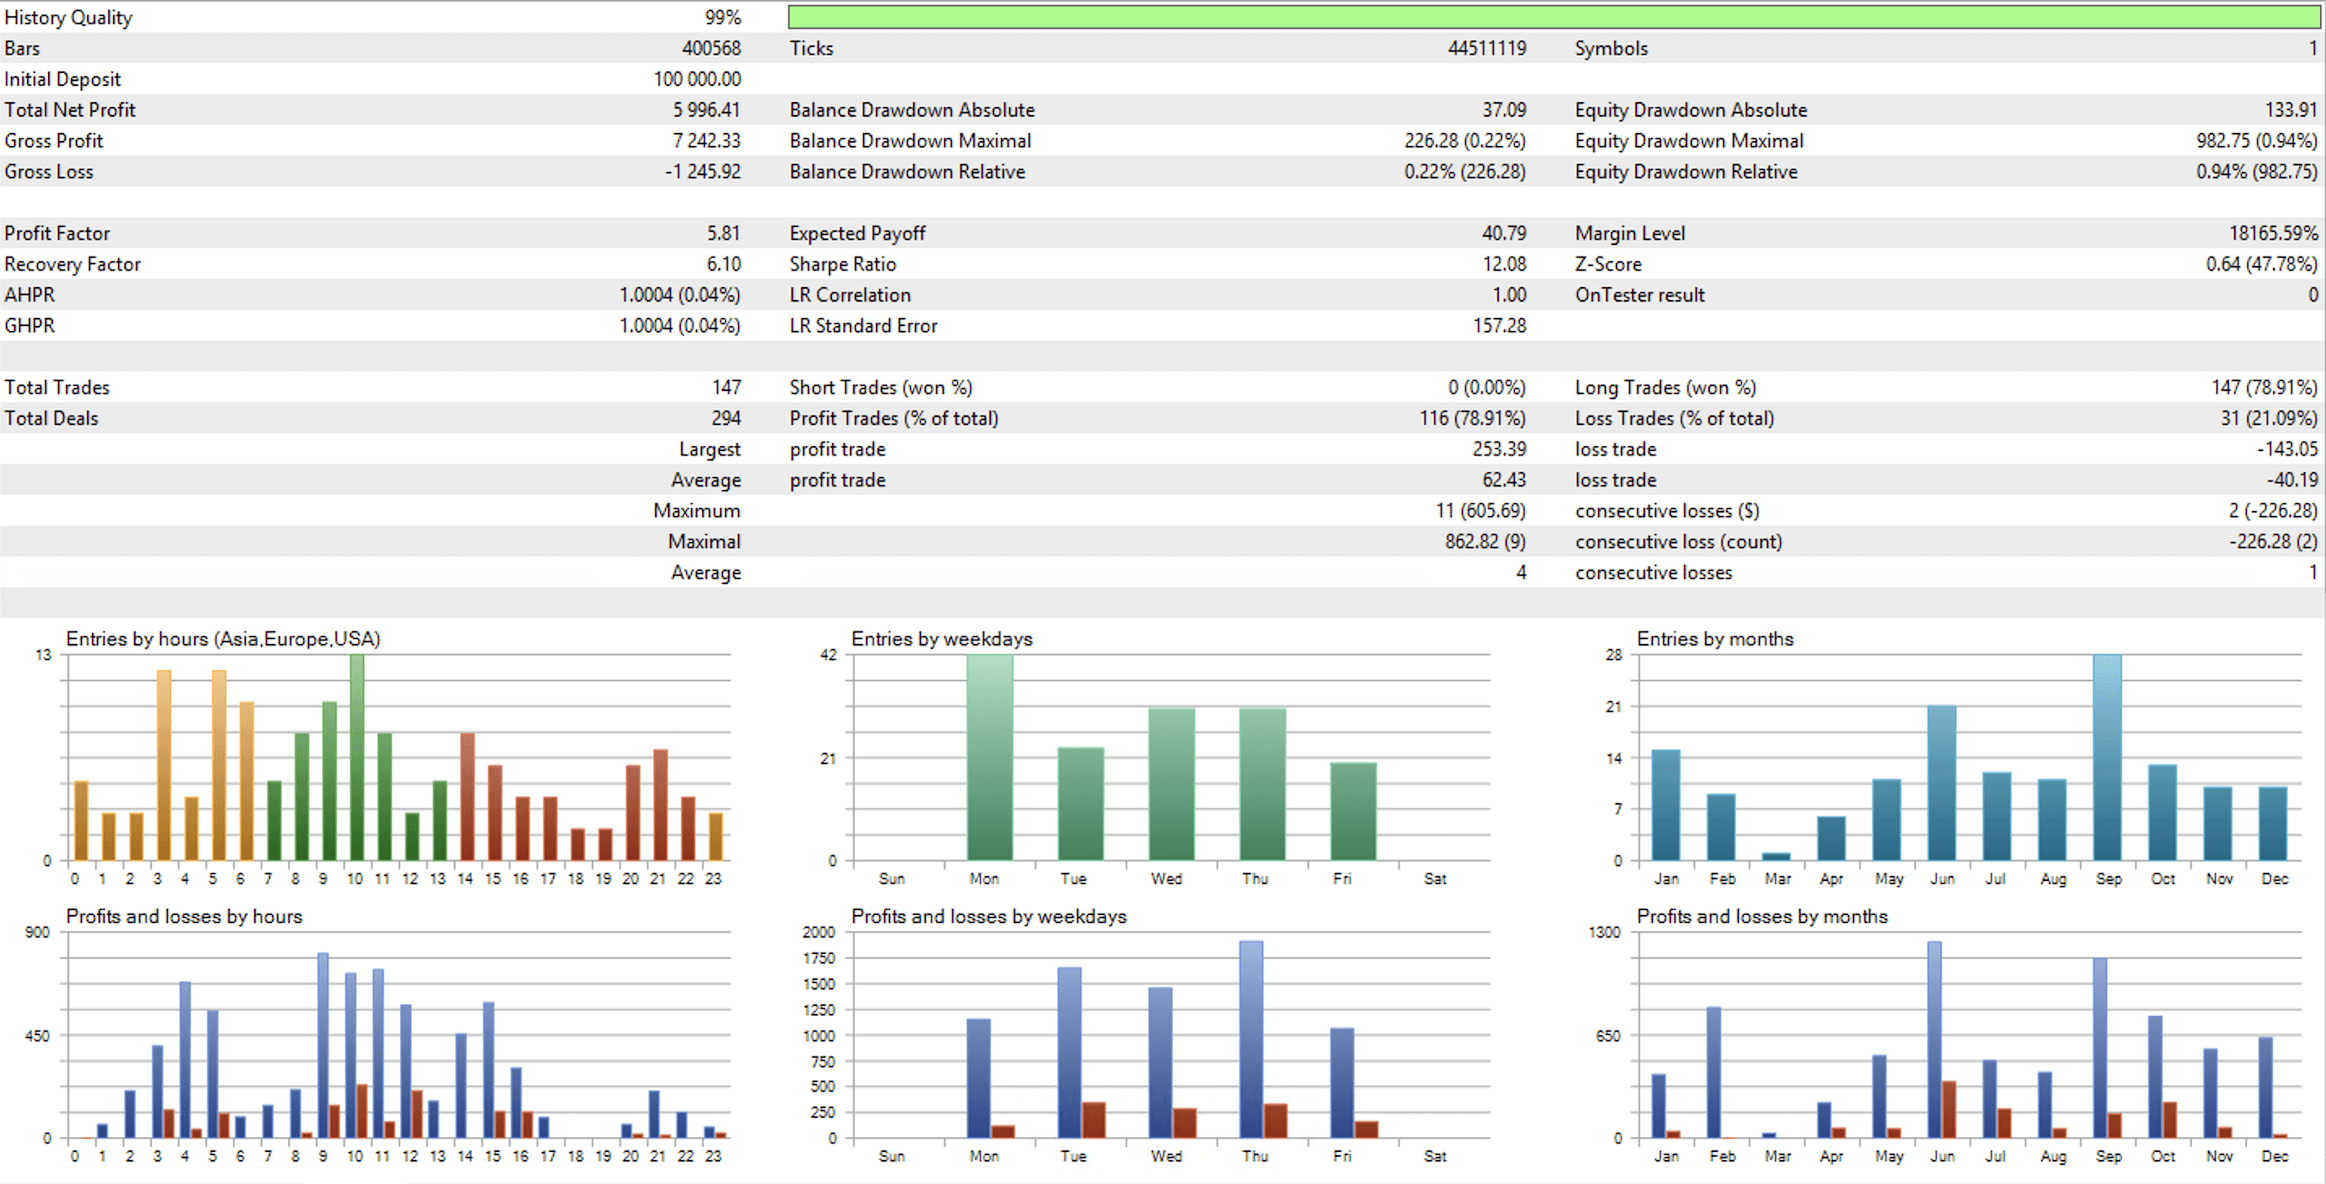Click the Tuesday red loss bar
Viewport: 2326px width, 1184px height.
1094,1120
